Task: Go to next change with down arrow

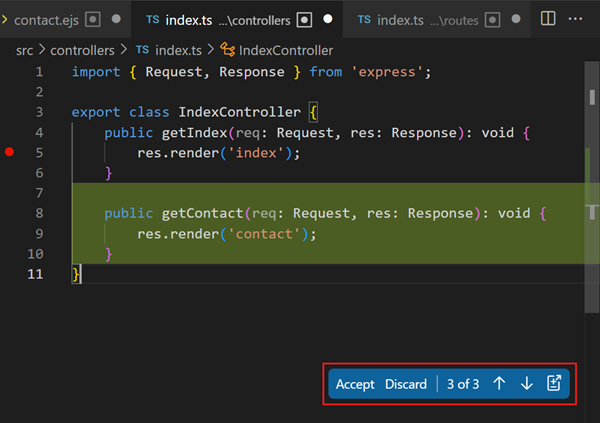Action: coord(526,384)
